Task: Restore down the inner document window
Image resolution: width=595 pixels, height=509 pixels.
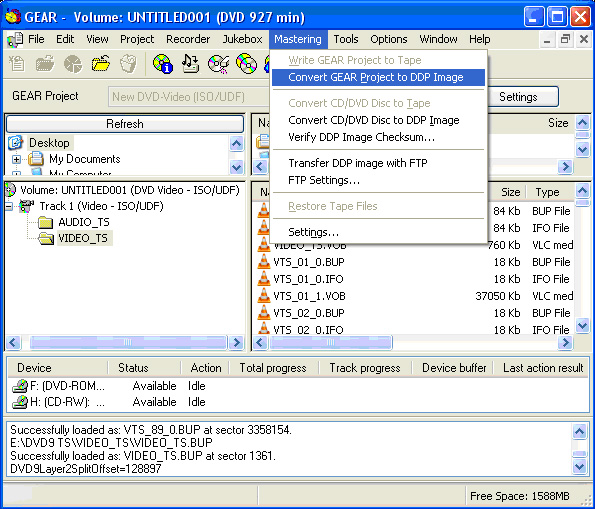Action: pos(565,39)
